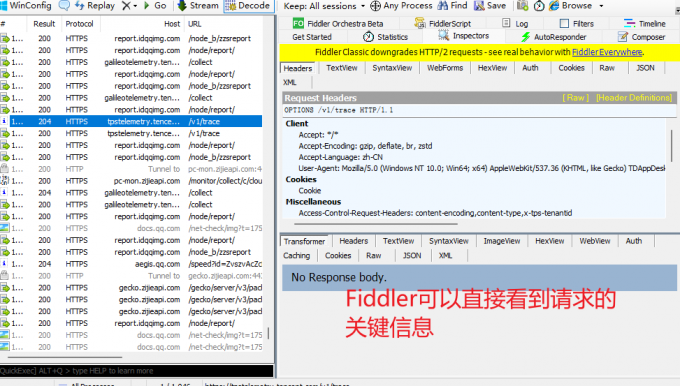Select the aegis.qq.com /speed session

tap(131, 264)
